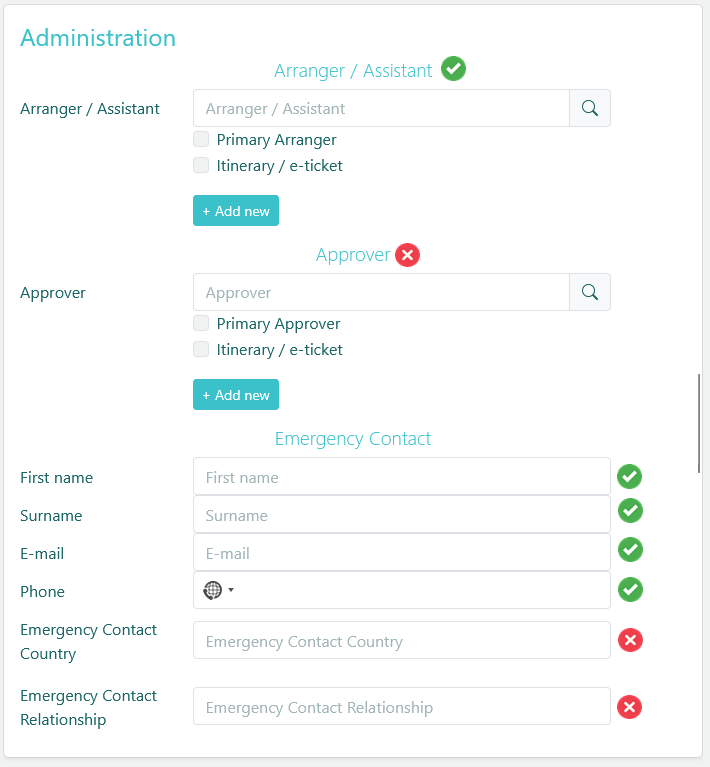This screenshot has width=710, height=767.
Task: Toggle Itinerary / e-ticket checkbox under Arranger
Action: coord(201,166)
